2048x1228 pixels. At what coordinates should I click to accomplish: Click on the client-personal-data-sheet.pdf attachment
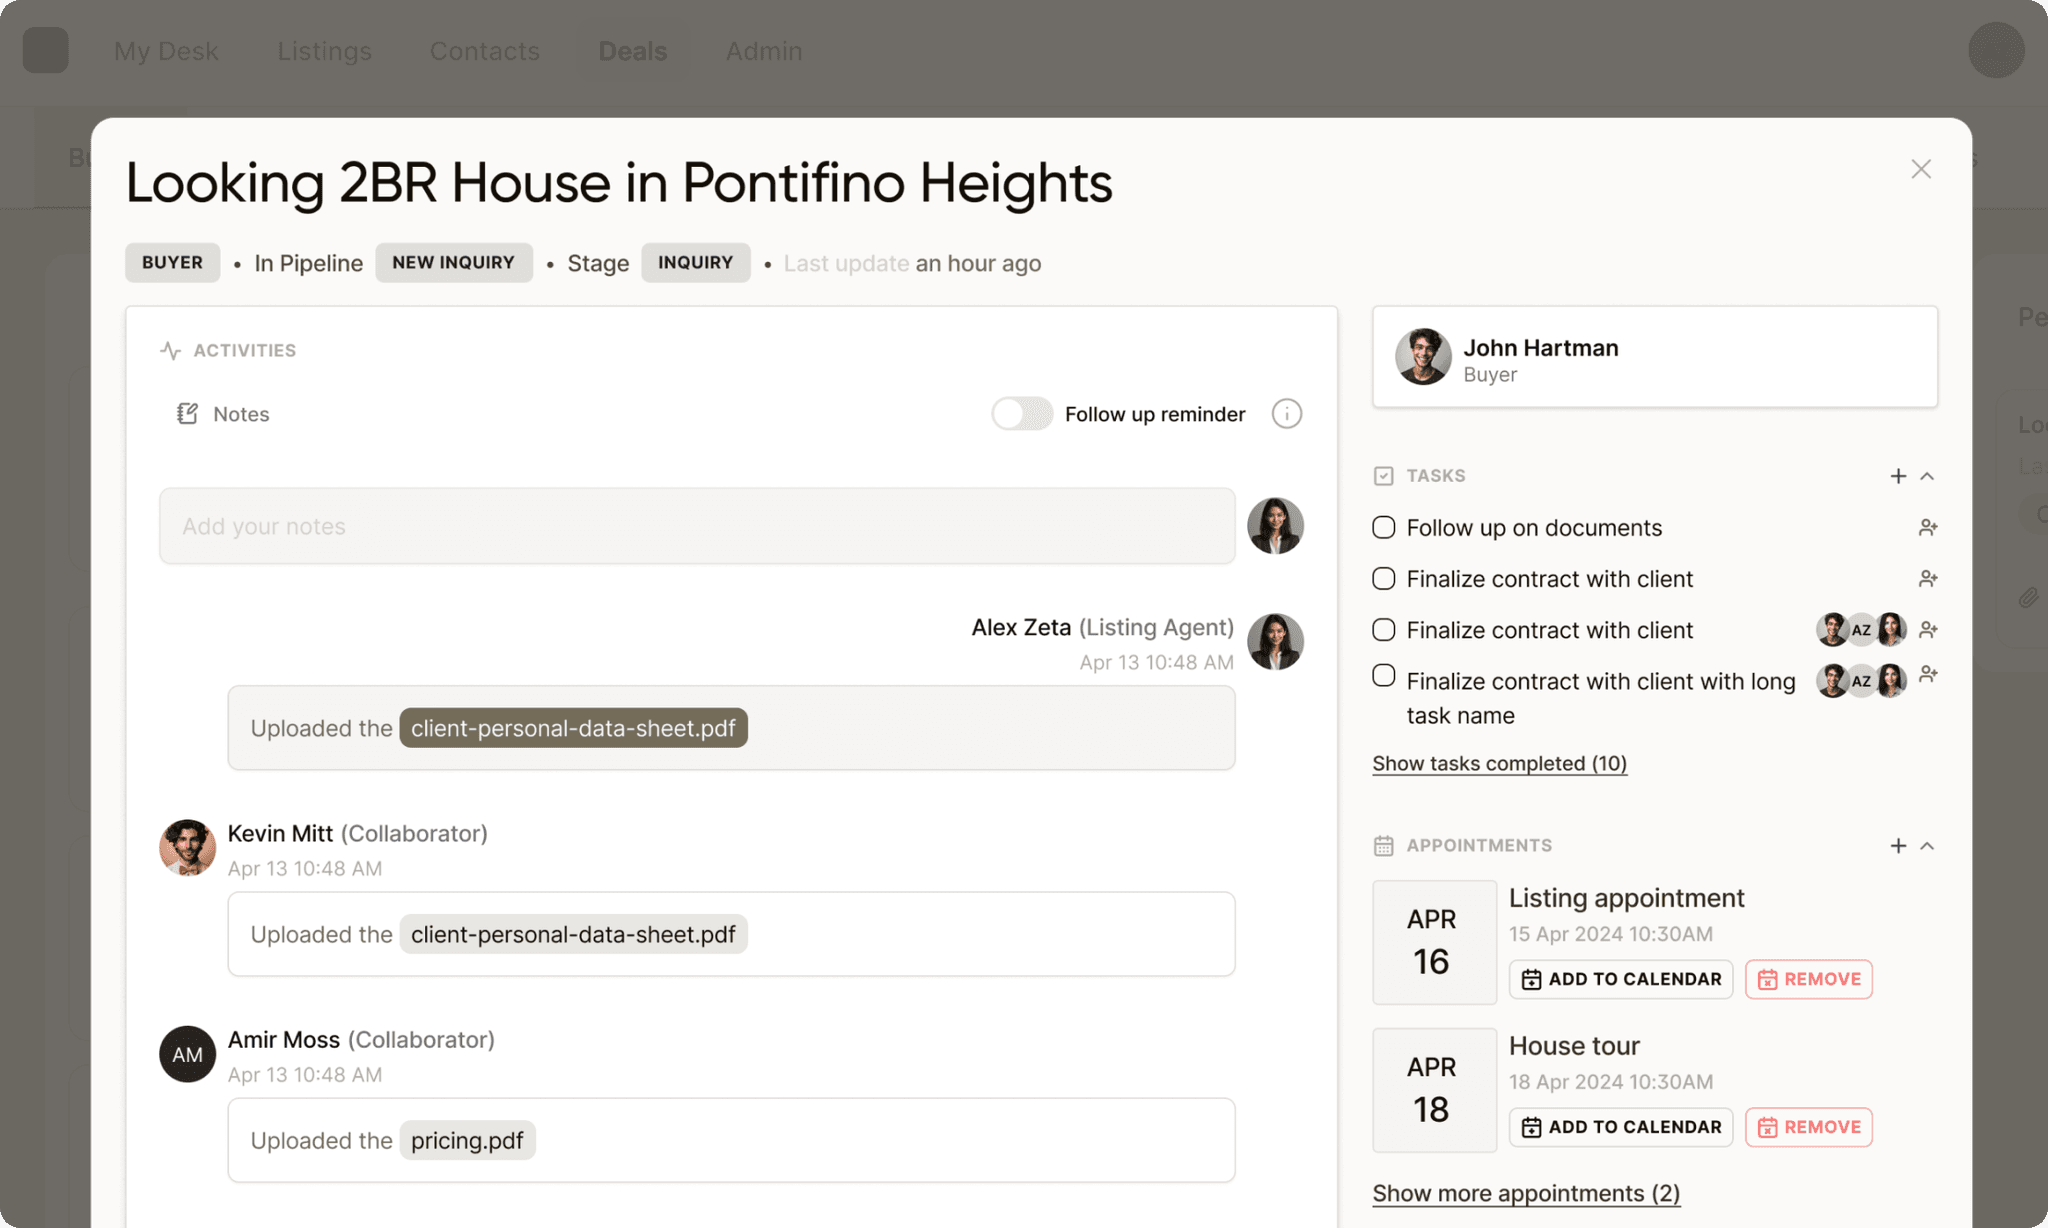[572, 728]
